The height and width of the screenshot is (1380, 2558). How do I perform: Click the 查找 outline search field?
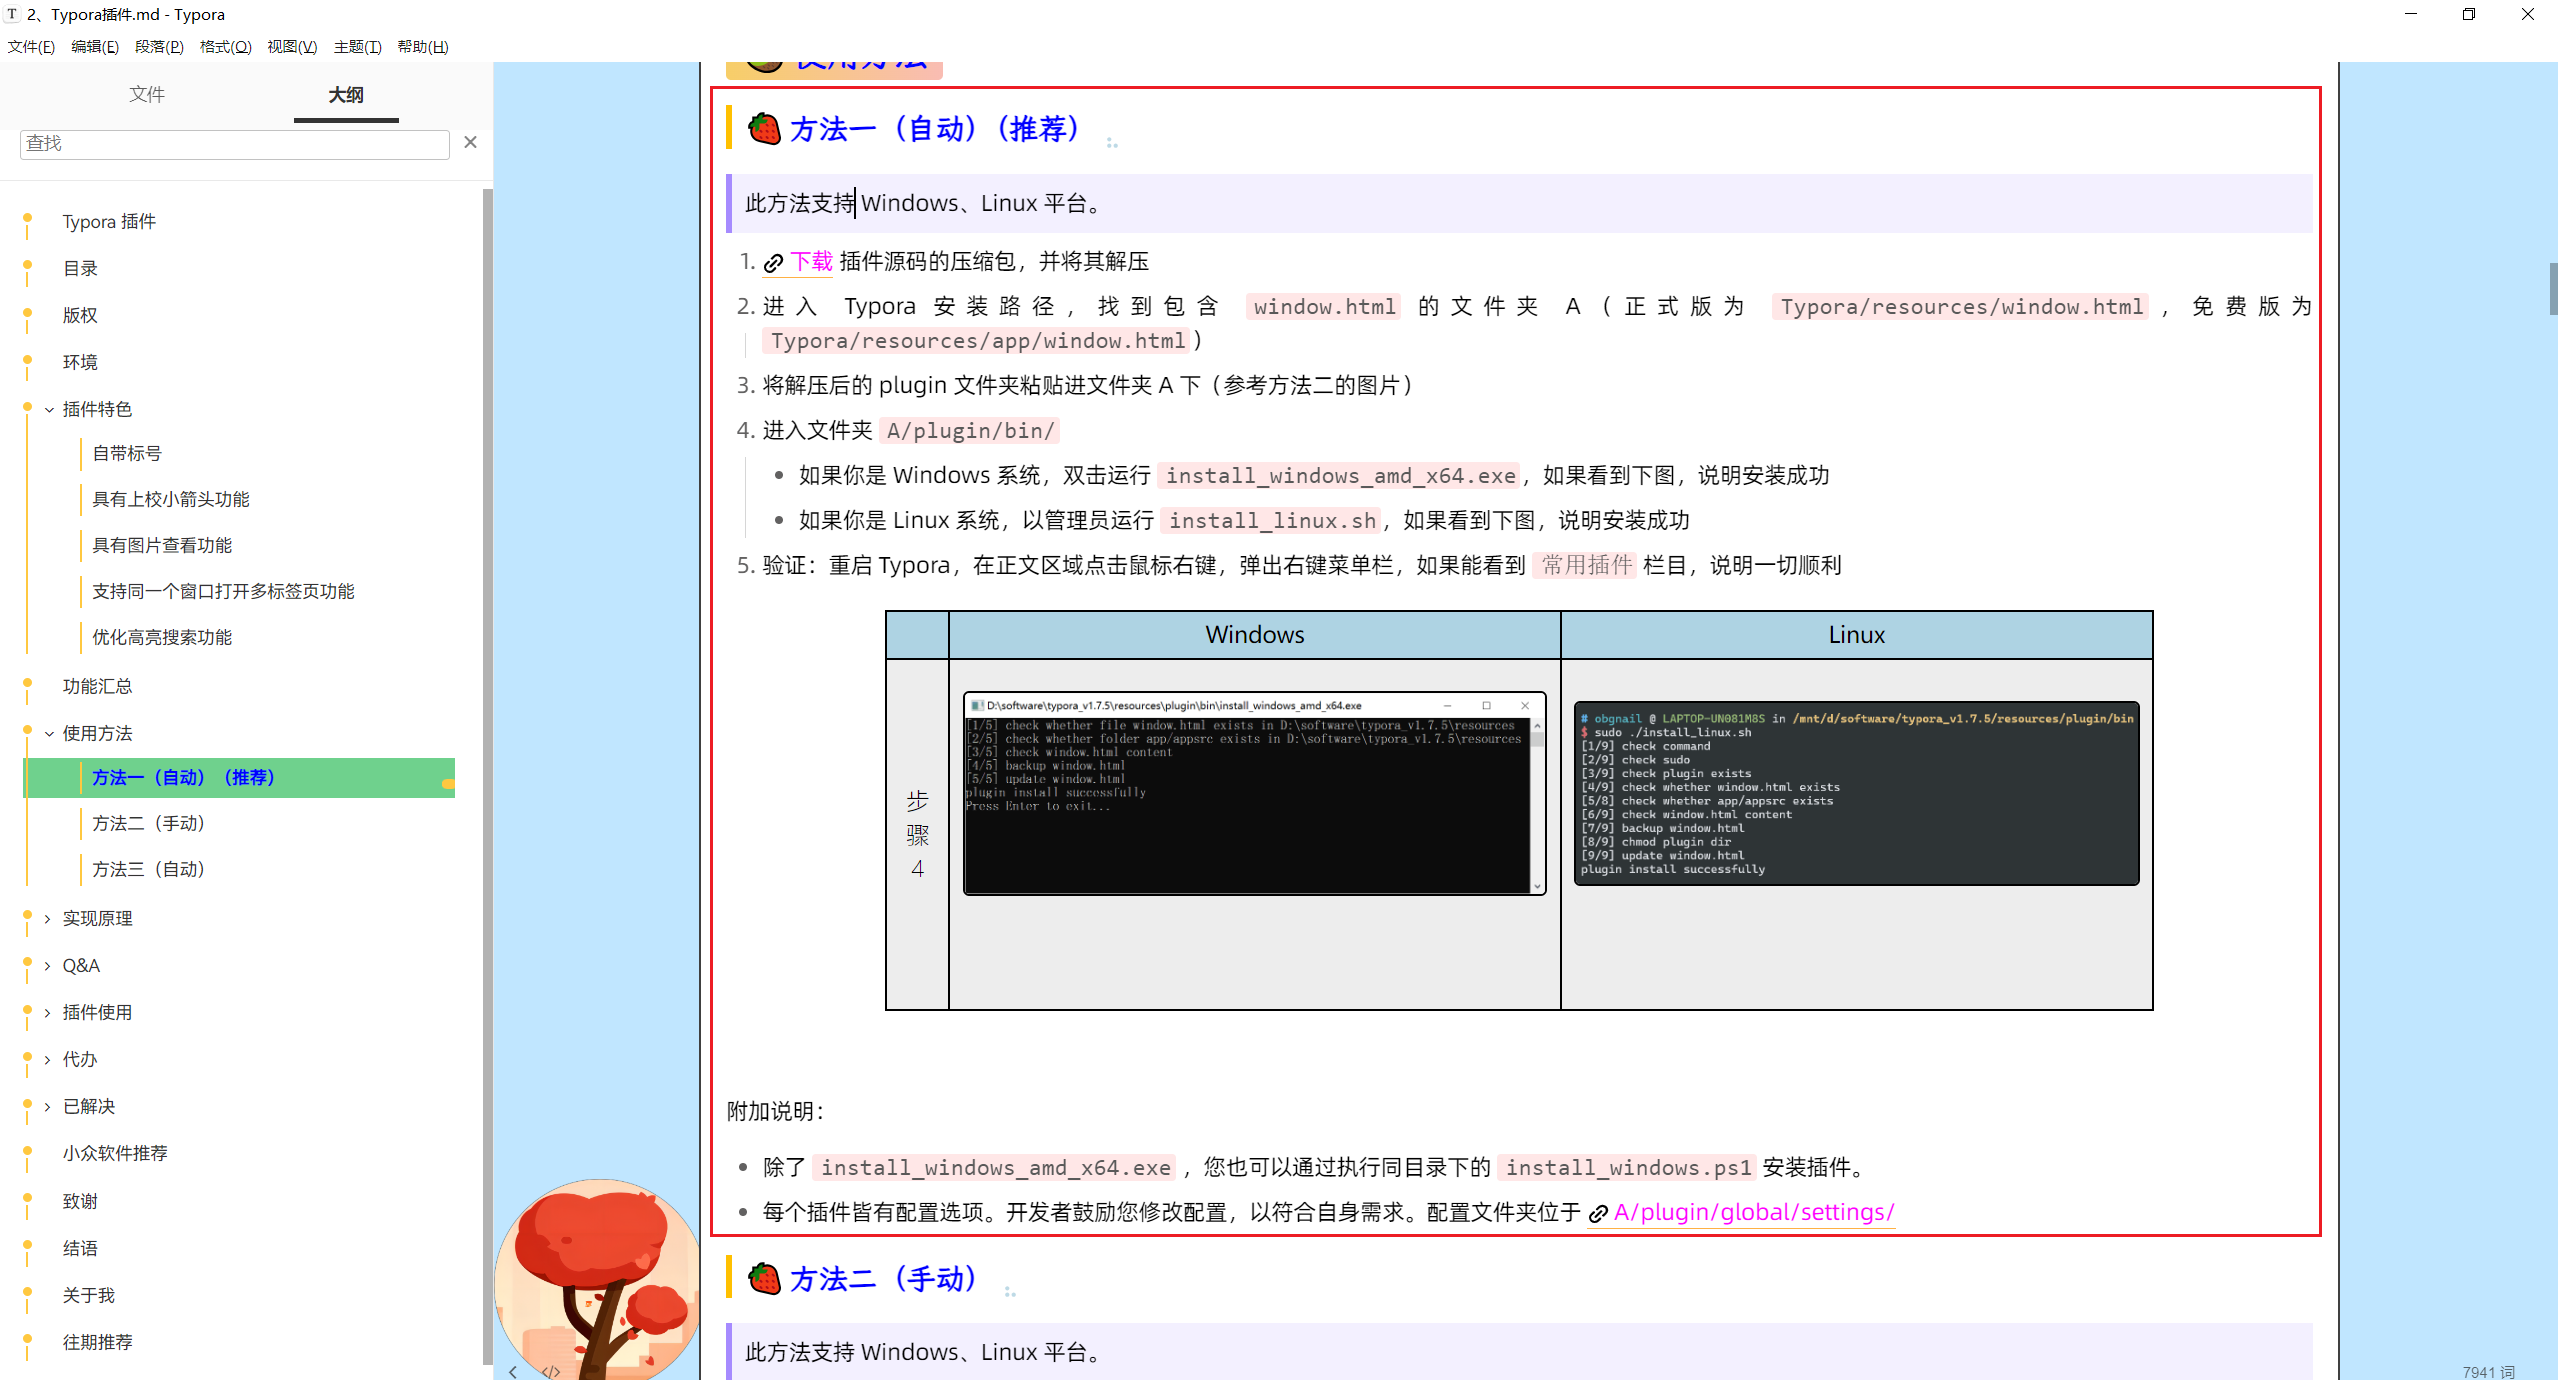coord(235,144)
